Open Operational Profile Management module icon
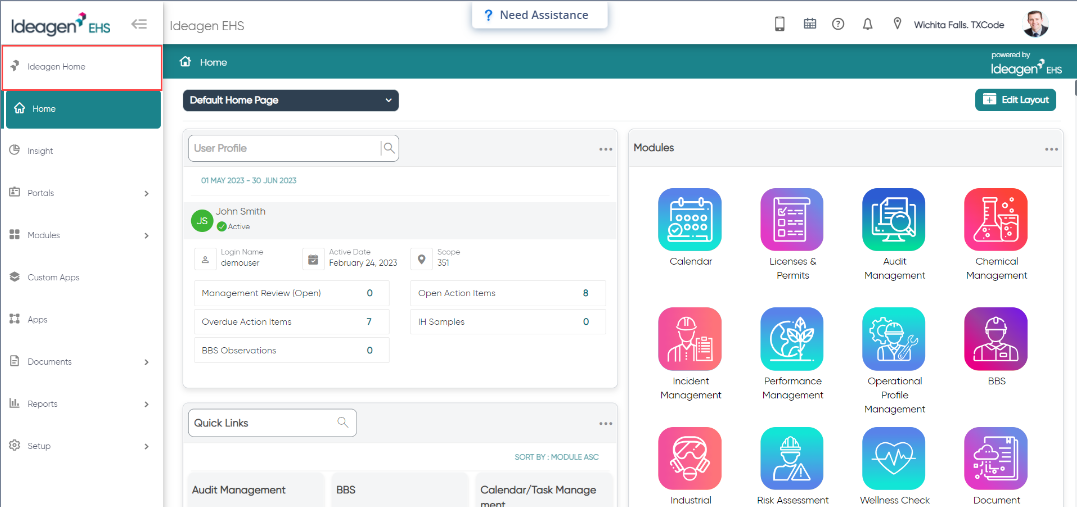The image size is (1077, 507). click(894, 339)
